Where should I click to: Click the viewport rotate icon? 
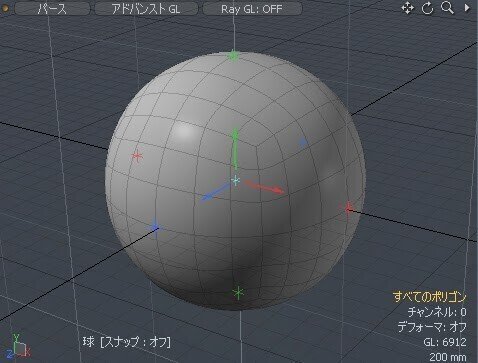point(427,8)
